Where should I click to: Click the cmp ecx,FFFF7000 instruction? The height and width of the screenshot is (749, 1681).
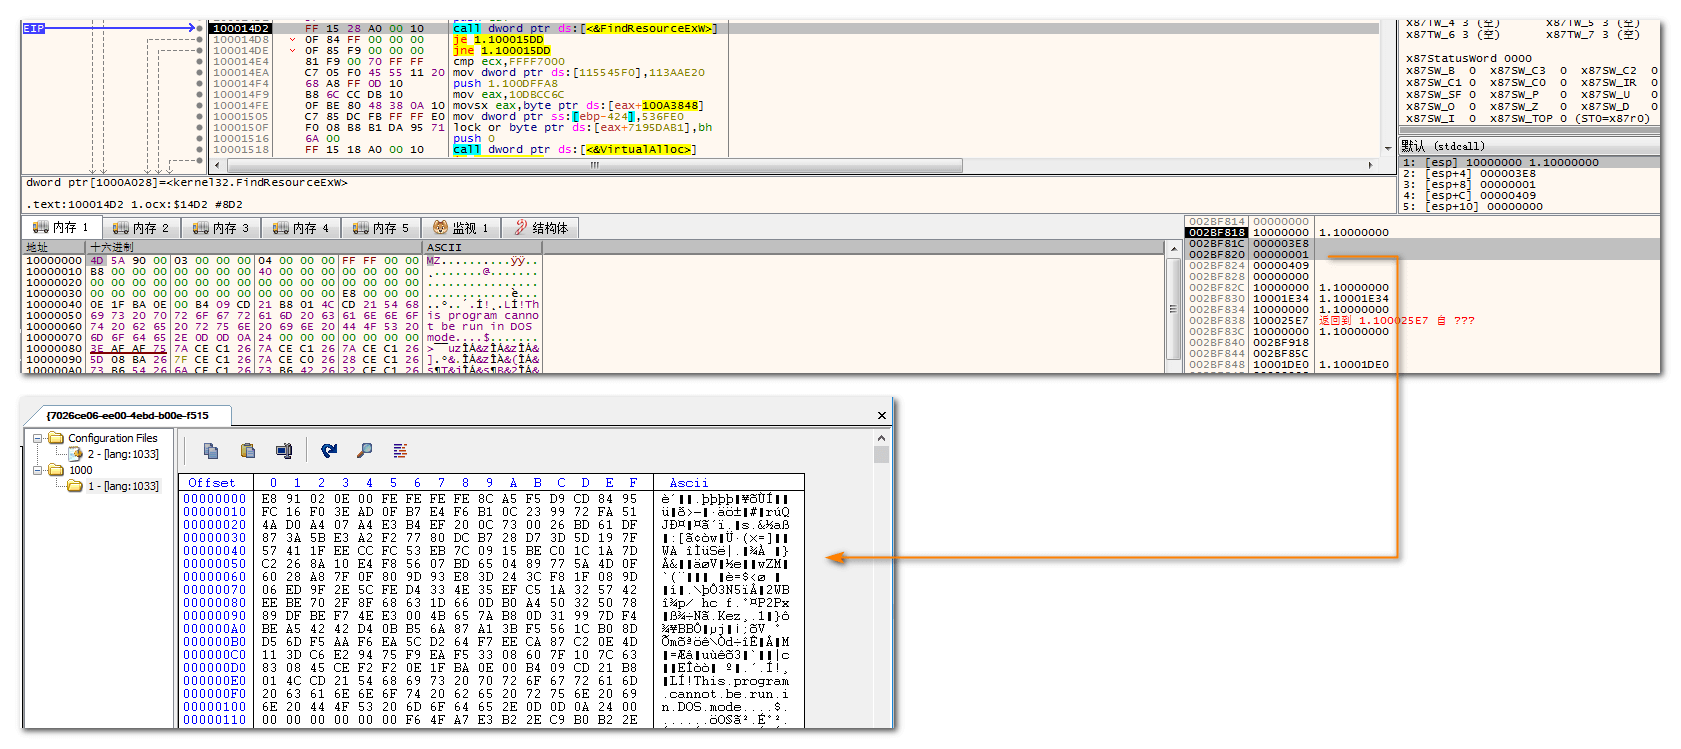(508, 61)
